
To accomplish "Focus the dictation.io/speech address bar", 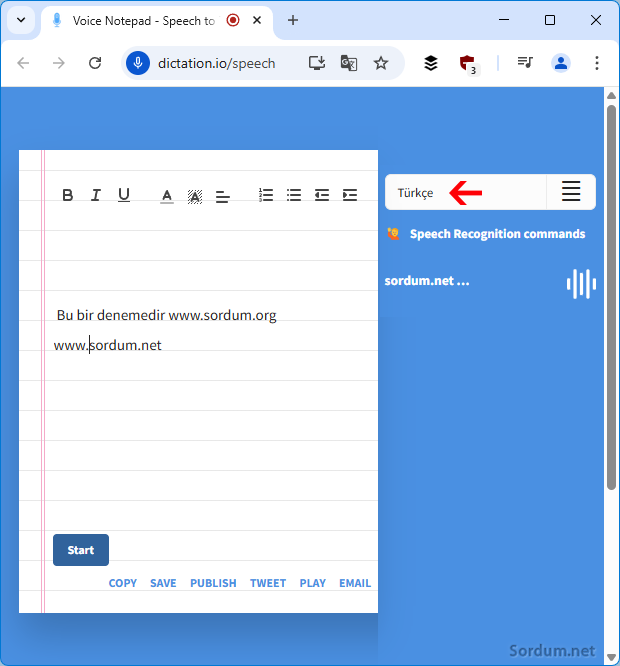I will click(x=217, y=63).
